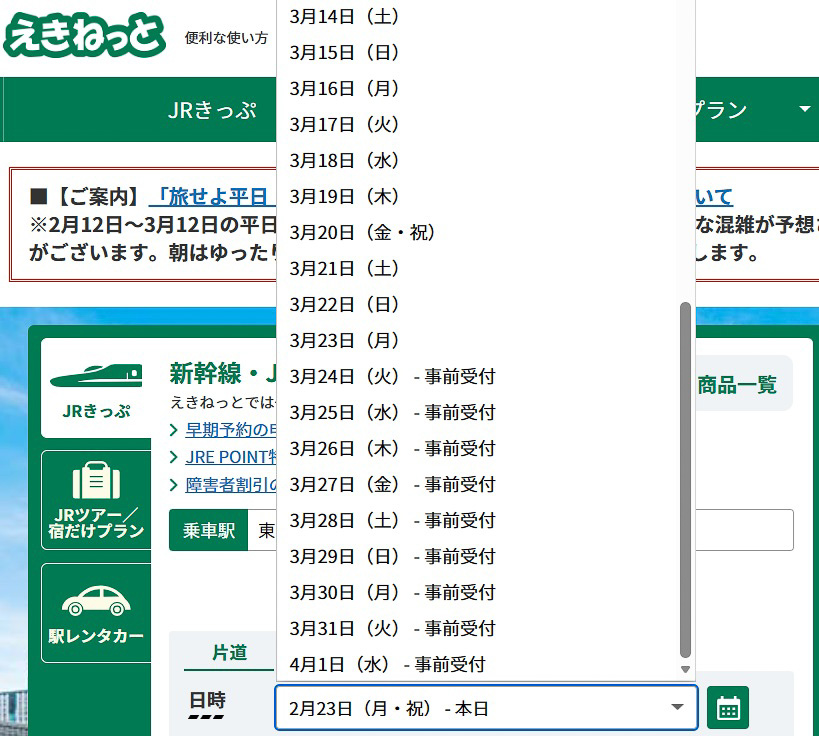This screenshot has width=819, height=736.
Task: Select JRきっぷ in the top navigation bar
Action: pos(213,110)
